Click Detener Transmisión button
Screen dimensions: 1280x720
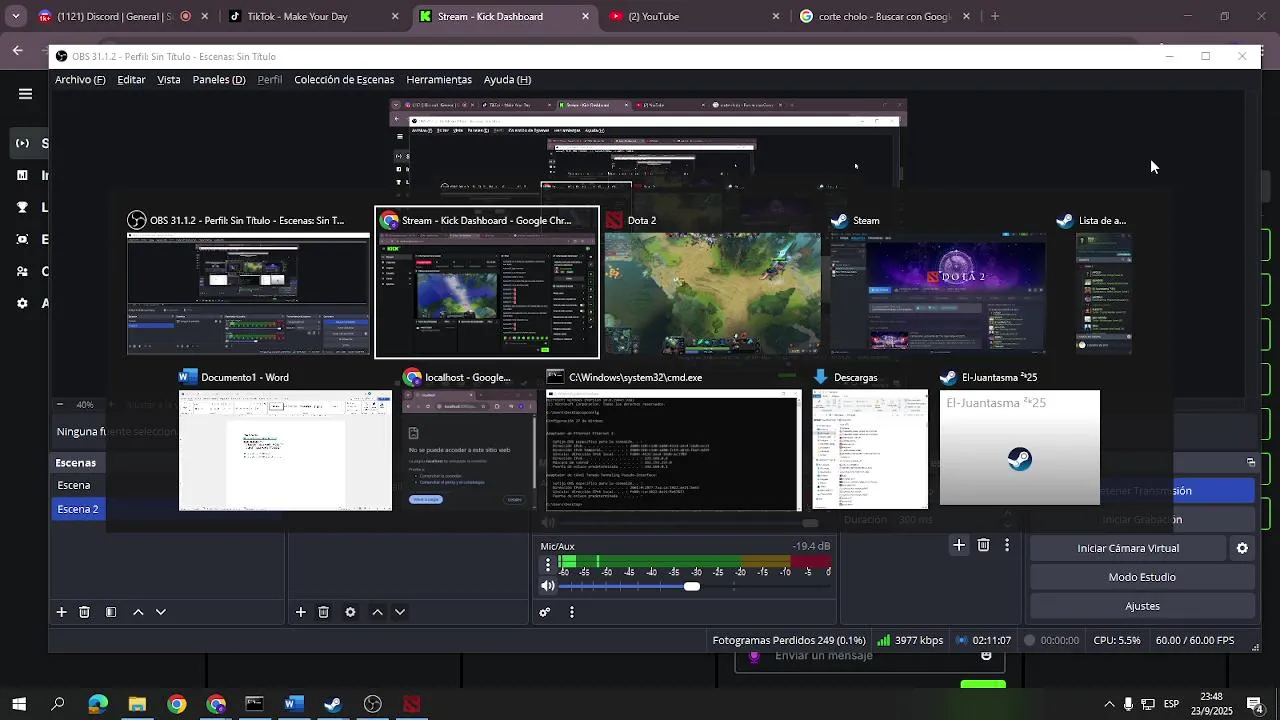pyautogui.click(x=1143, y=491)
